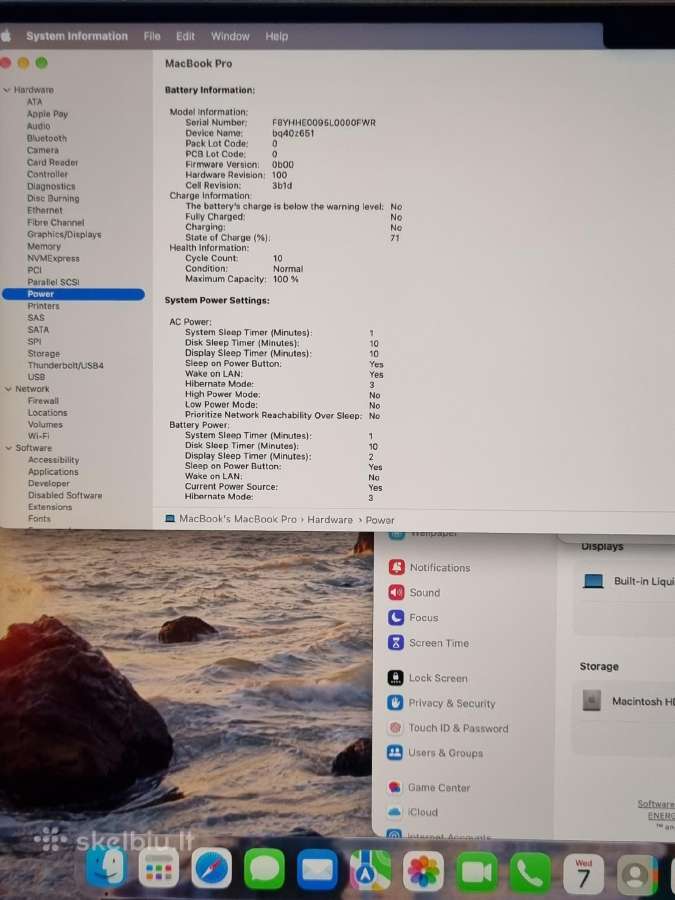Click the laptop icon in path bar
Image resolution: width=675 pixels, height=900 pixels.
tap(170, 519)
